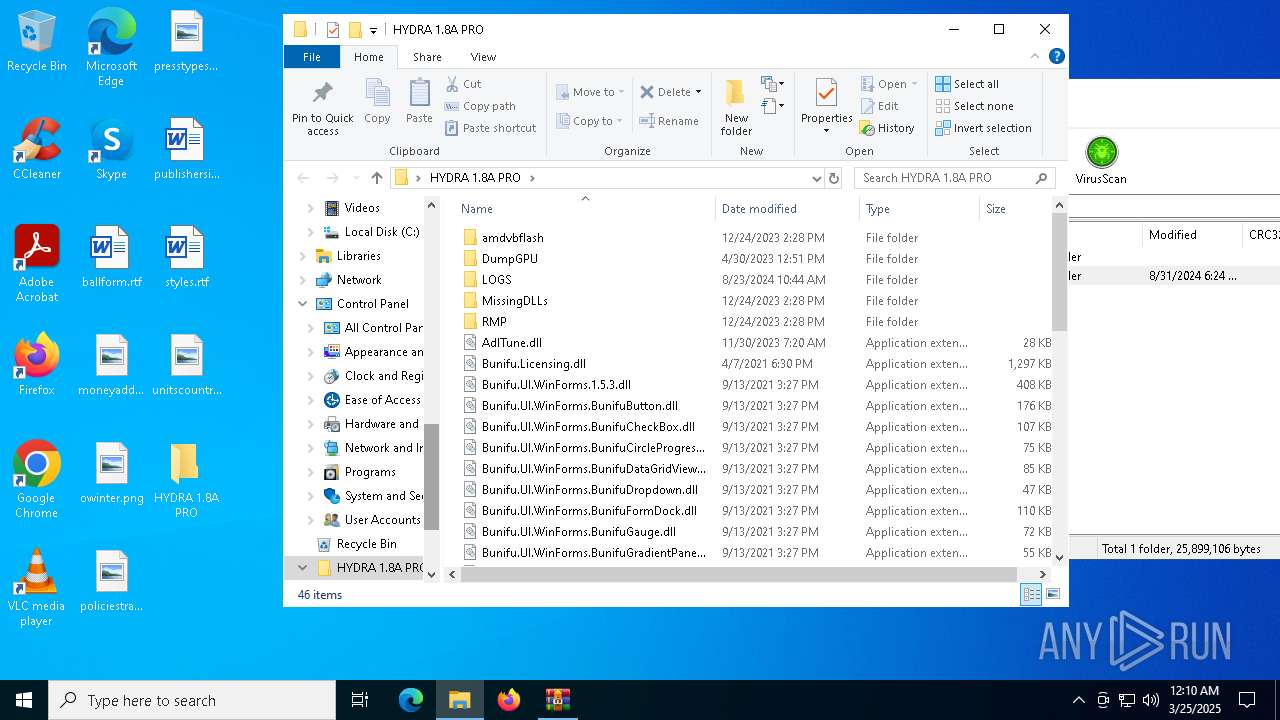
Task: Sort by the Date modified column
Action: [787, 209]
